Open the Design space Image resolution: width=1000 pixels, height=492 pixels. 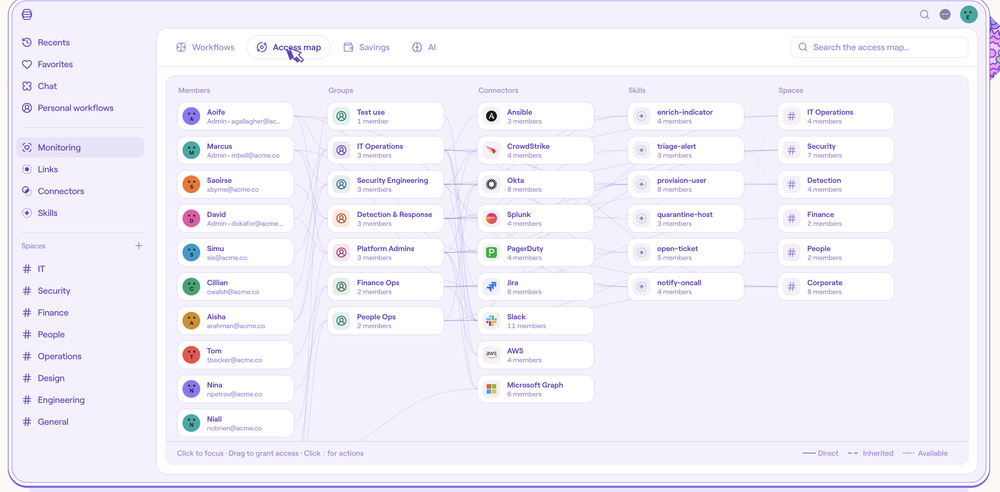[x=80, y=378]
